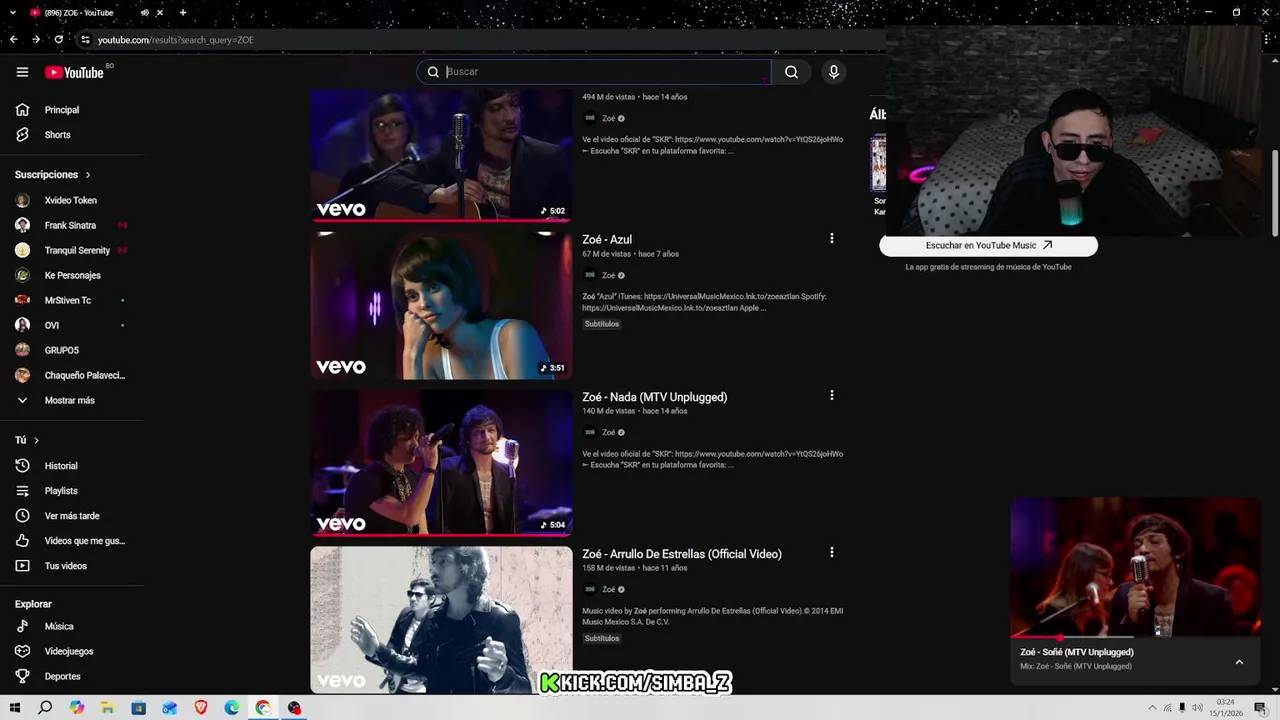Screen dimensions: 1280x720
Task: Open the Zoé - Azul video title
Action: (607, 240)
